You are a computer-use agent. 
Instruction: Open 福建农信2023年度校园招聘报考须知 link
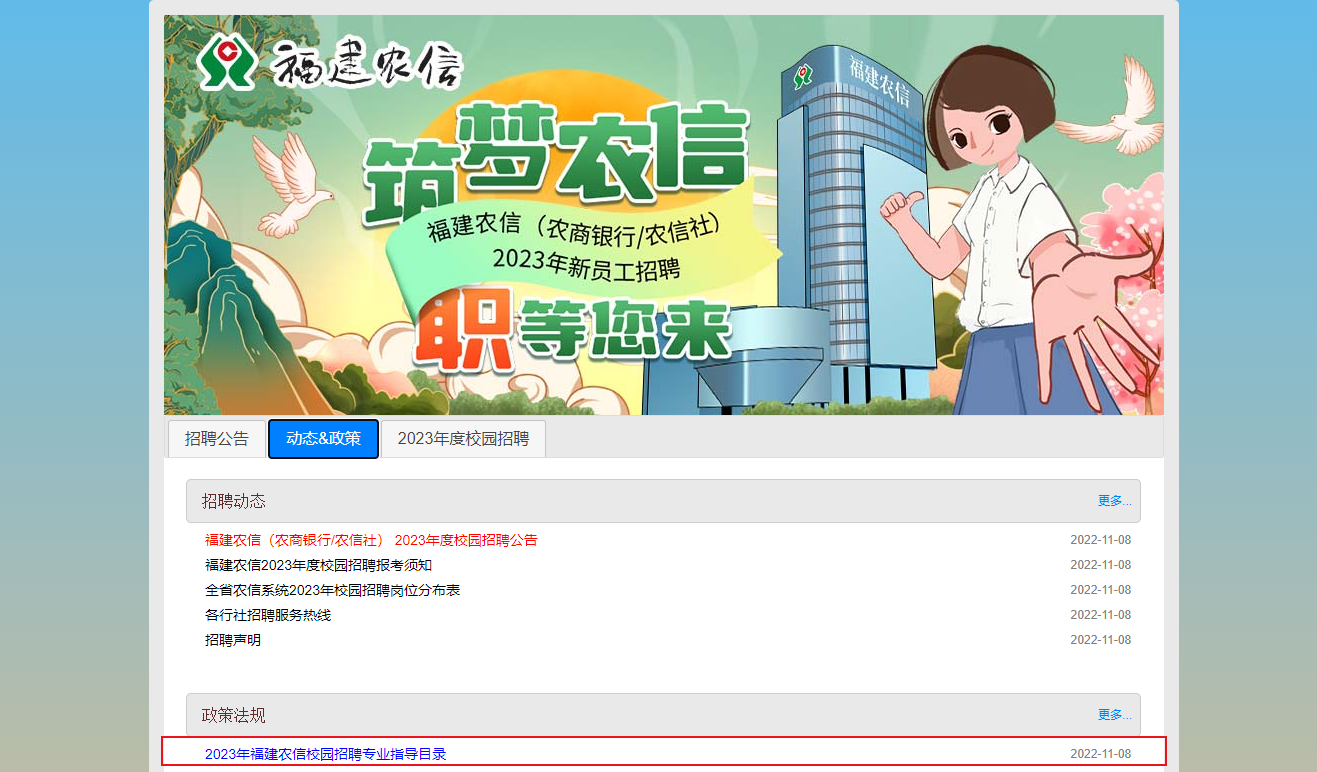[x=318, y=565]
